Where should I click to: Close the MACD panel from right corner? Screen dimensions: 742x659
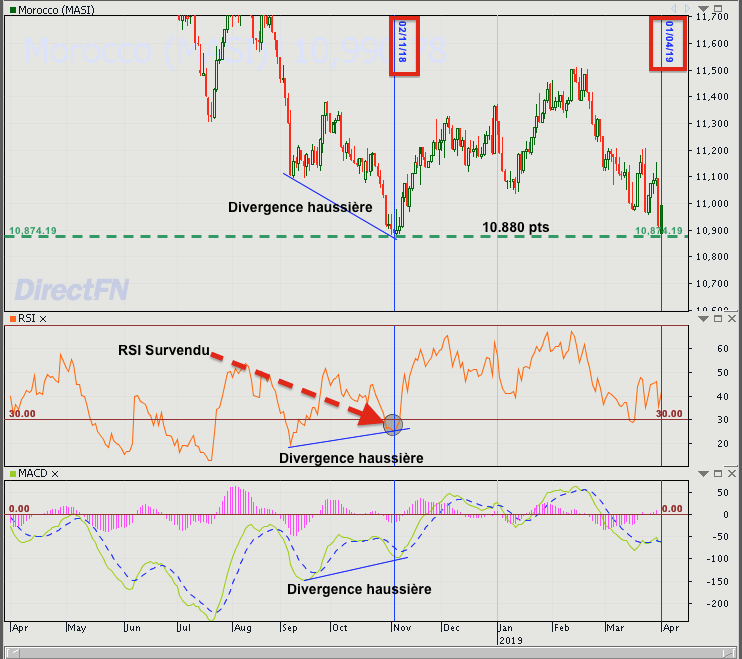pyautogui.click(x=731, y=473)
